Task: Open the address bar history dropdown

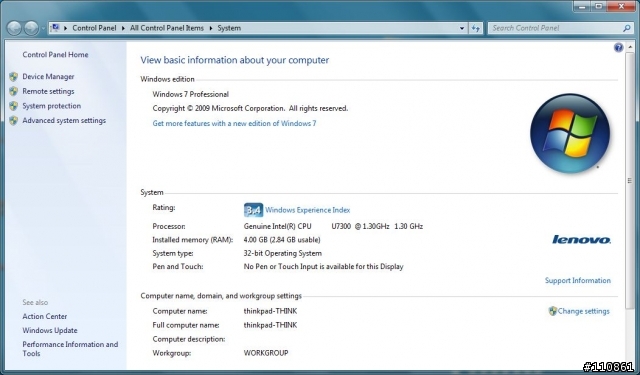Action: tap(462, 28)
